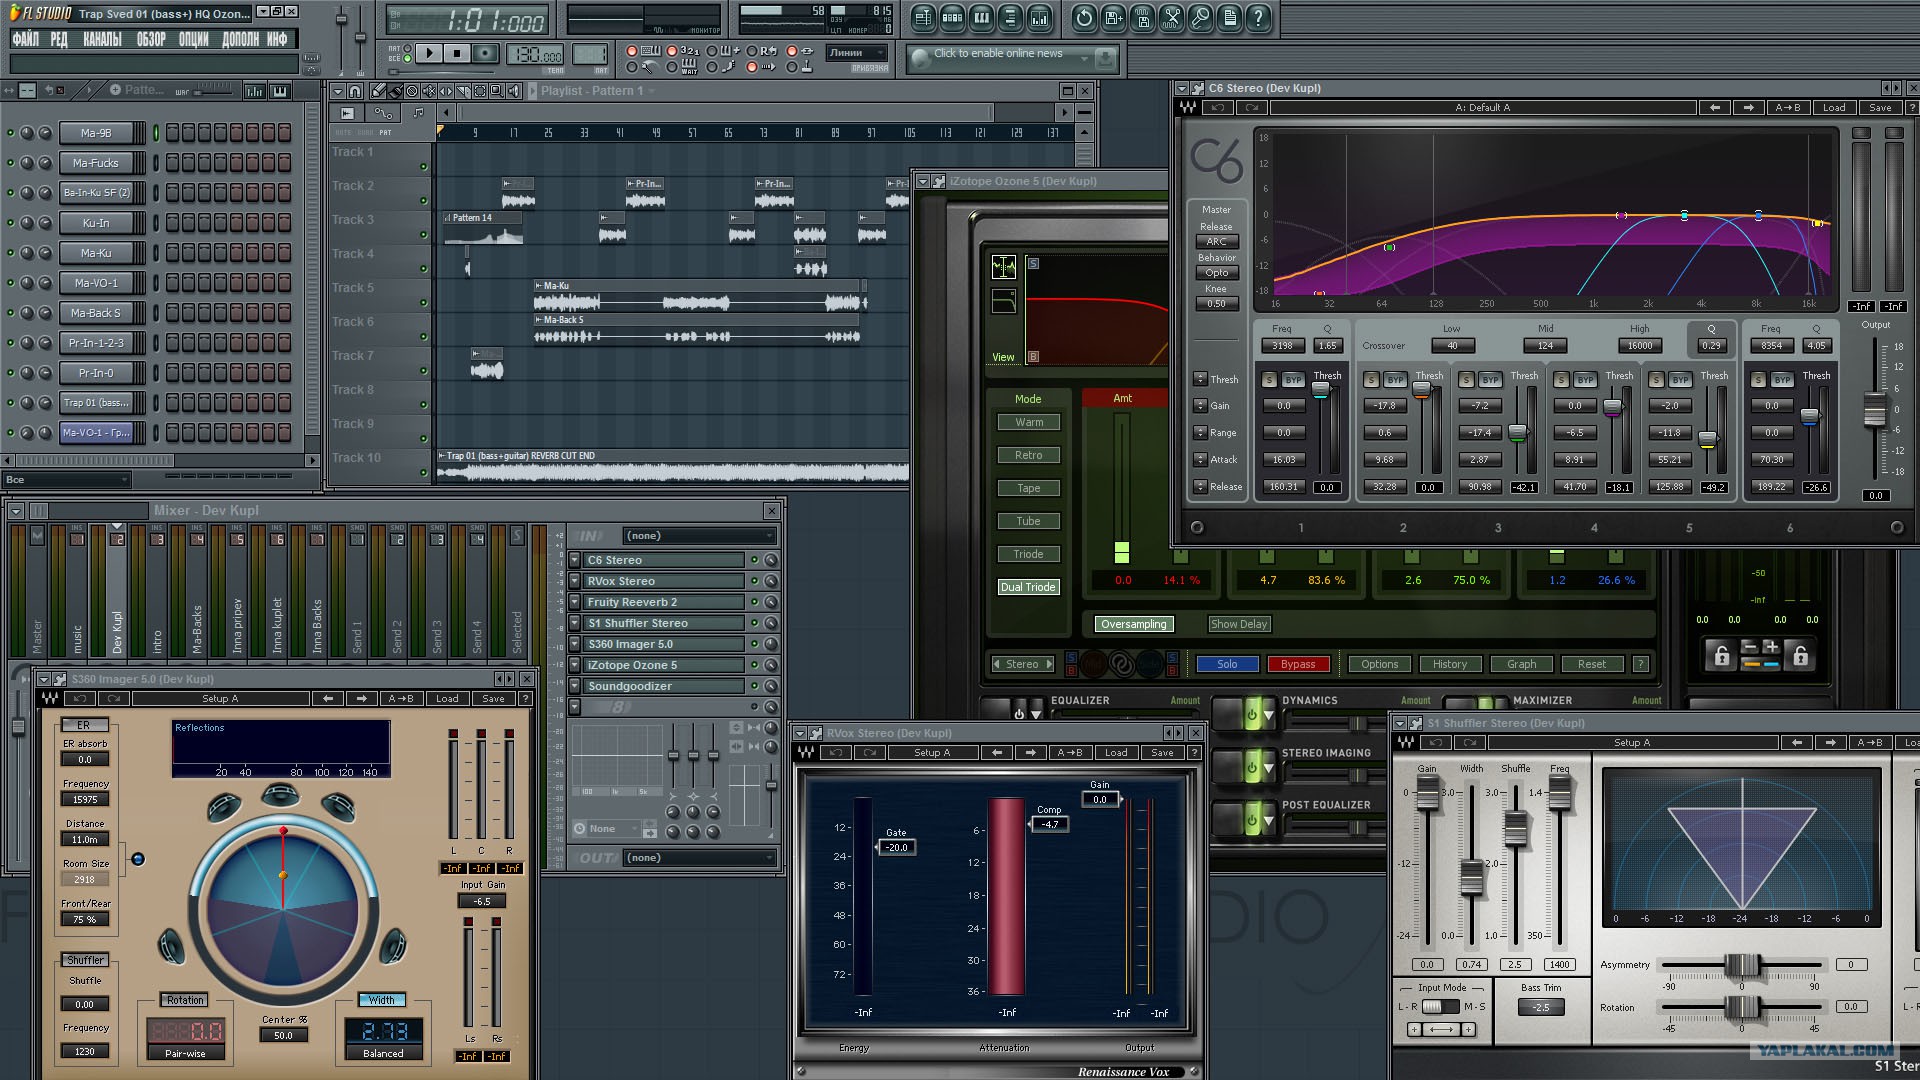
Task: Click the Help question mark icon
Action: [x=1258, y=17]
